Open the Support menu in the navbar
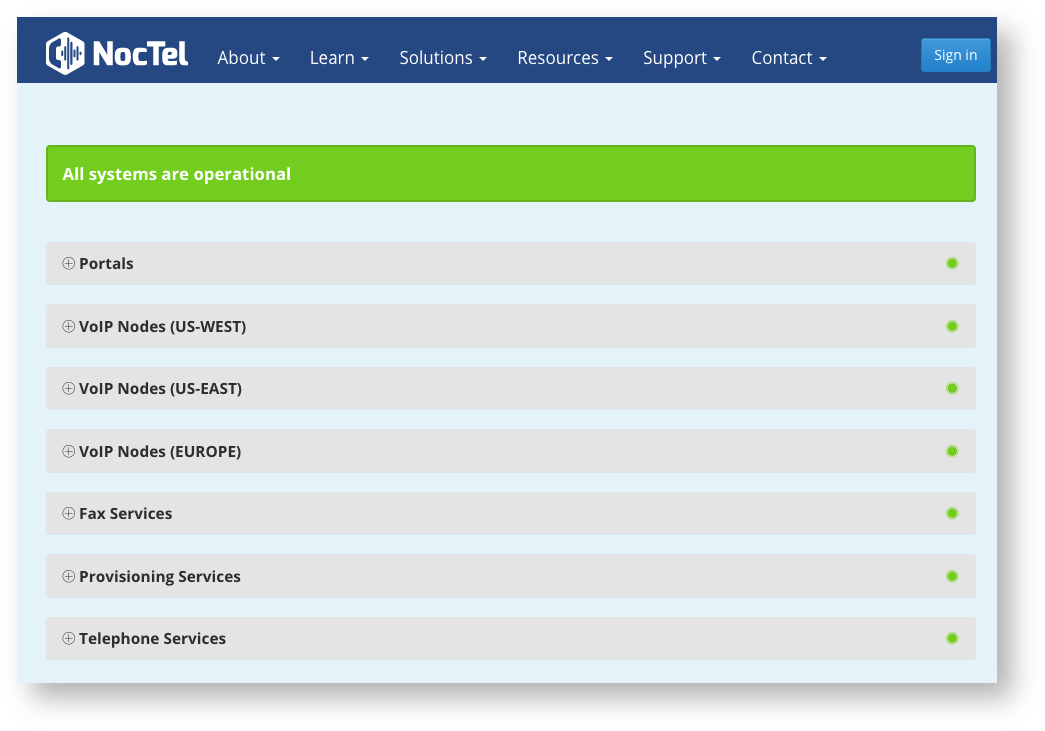This screenshot has height=731, width=1045. pyautogui.click(x=681, y=58)
